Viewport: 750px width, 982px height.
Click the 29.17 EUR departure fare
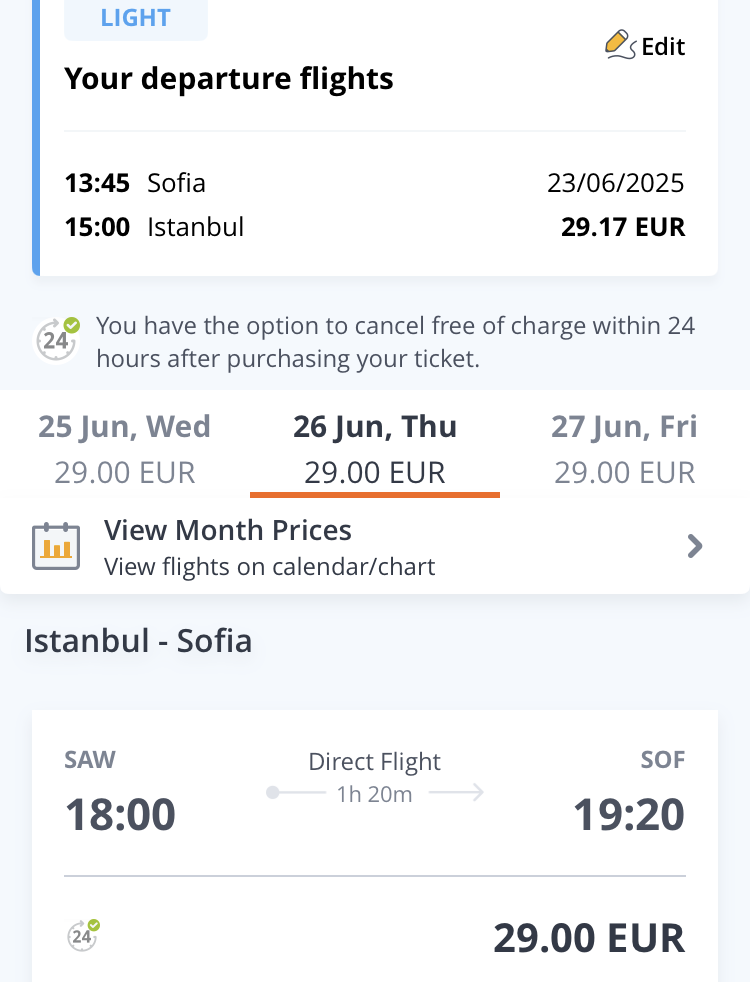623,227
